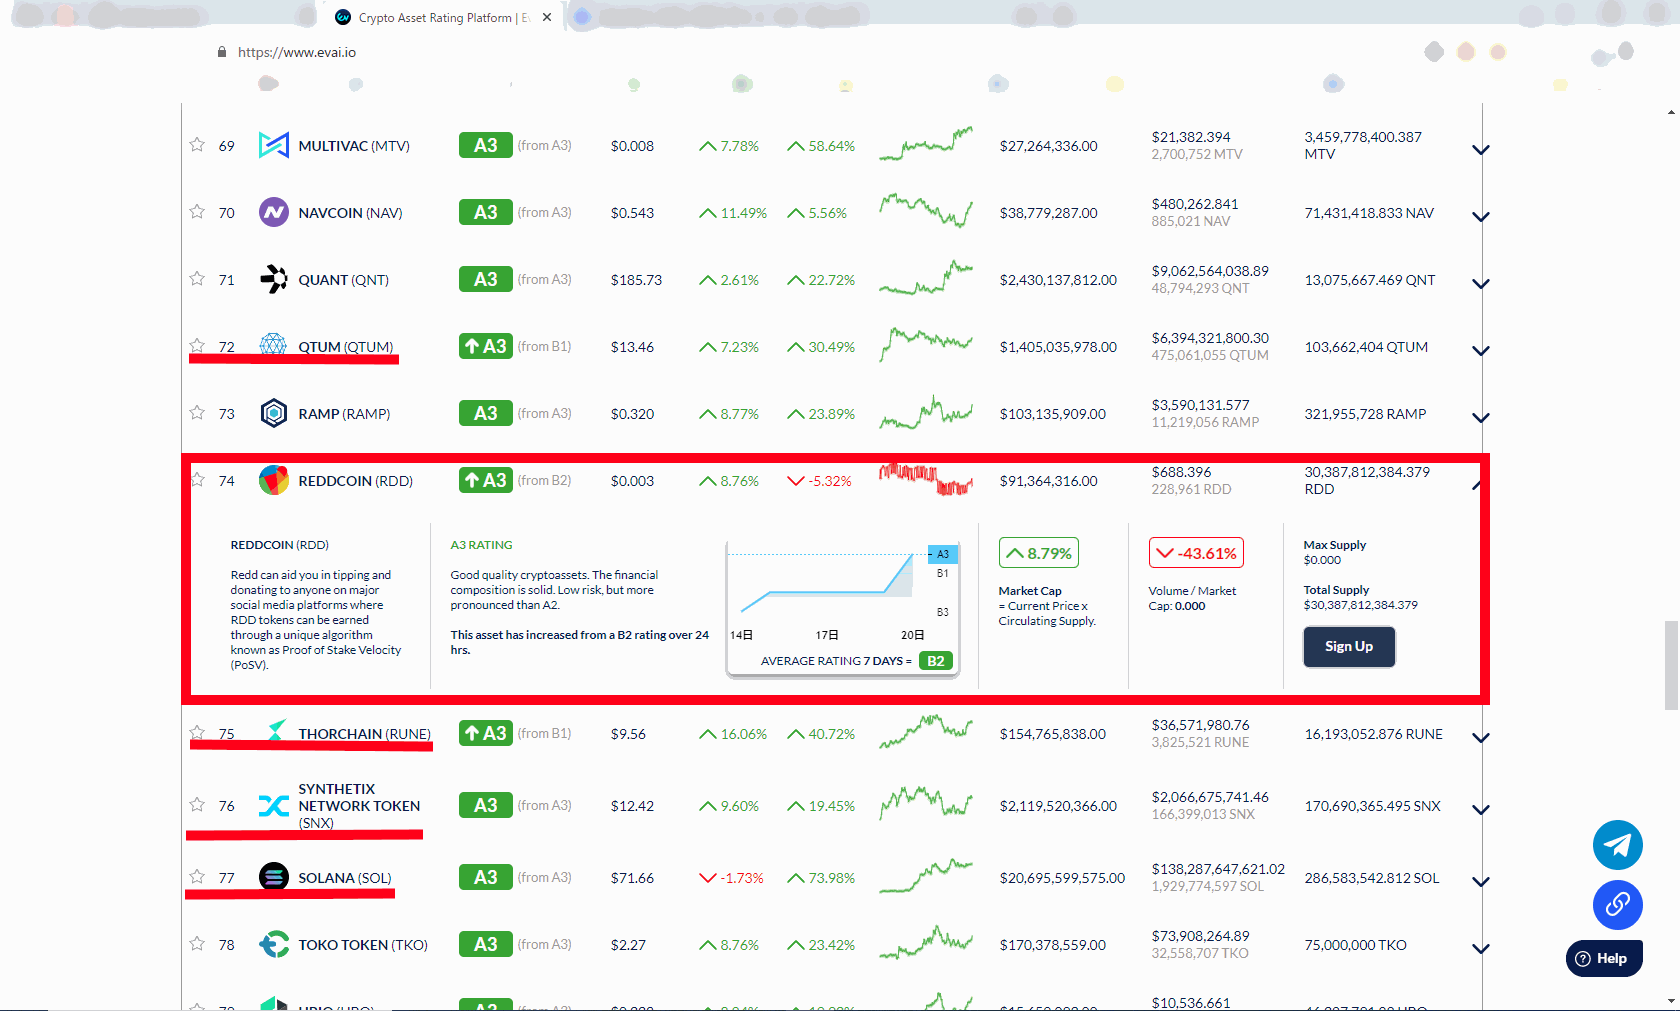Click the upgraded A3 badge for THORChain
This screenshot has width=1680, height=1011.
coord(486,734)
